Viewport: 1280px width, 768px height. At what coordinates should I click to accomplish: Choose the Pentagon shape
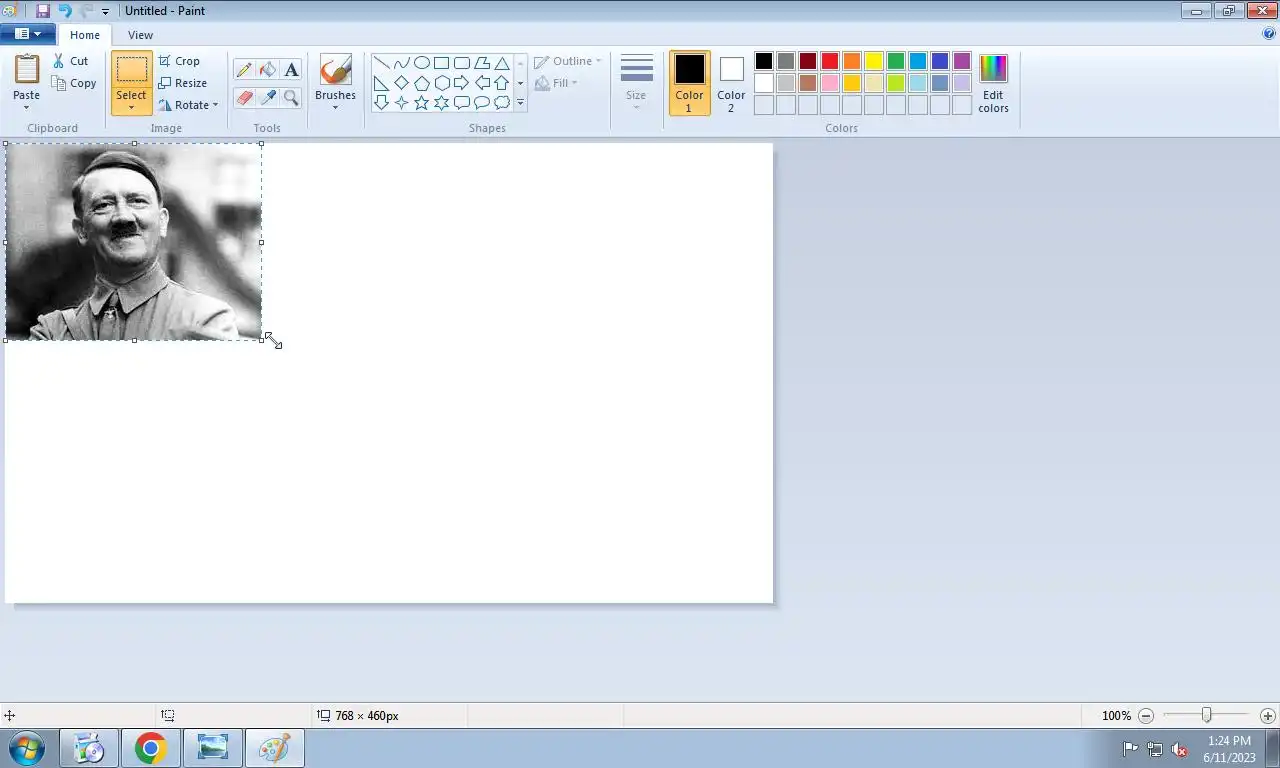pyautogui.click(x=421, y=82)
